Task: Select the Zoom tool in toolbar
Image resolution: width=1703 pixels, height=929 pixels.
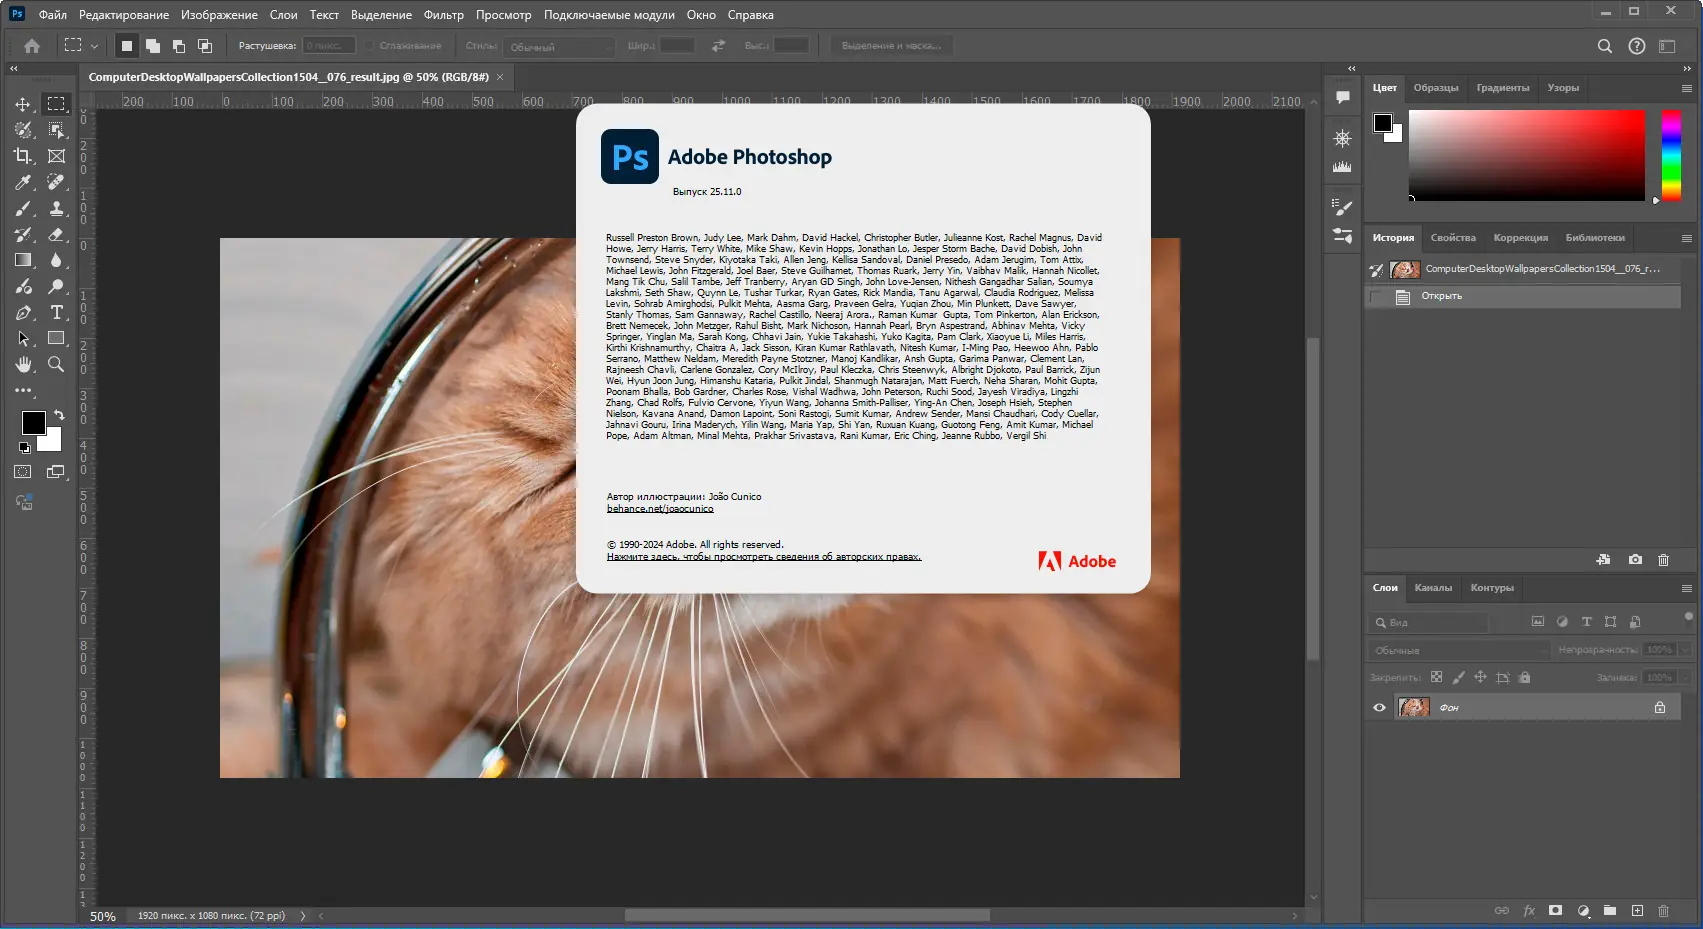Action: [x=57, y=364]
